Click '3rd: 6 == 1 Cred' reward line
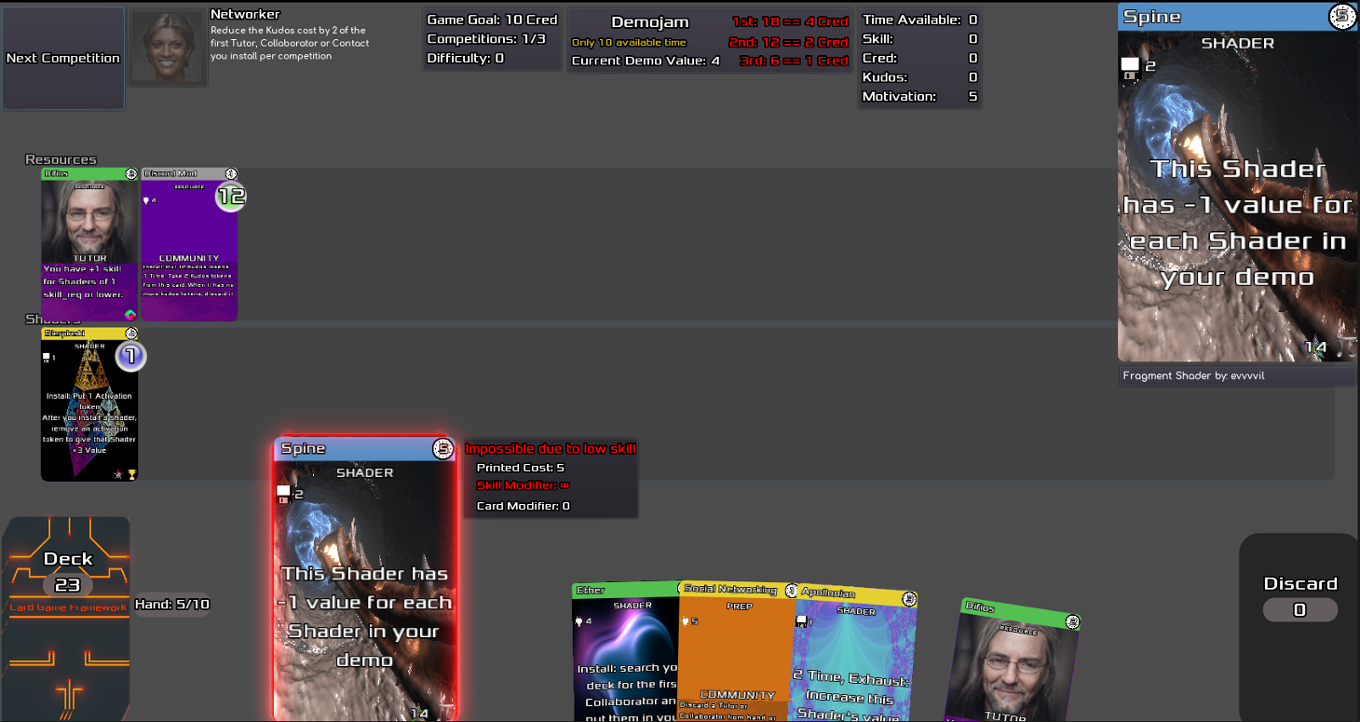Screen dimensions: 1360x722 point(795,61)
